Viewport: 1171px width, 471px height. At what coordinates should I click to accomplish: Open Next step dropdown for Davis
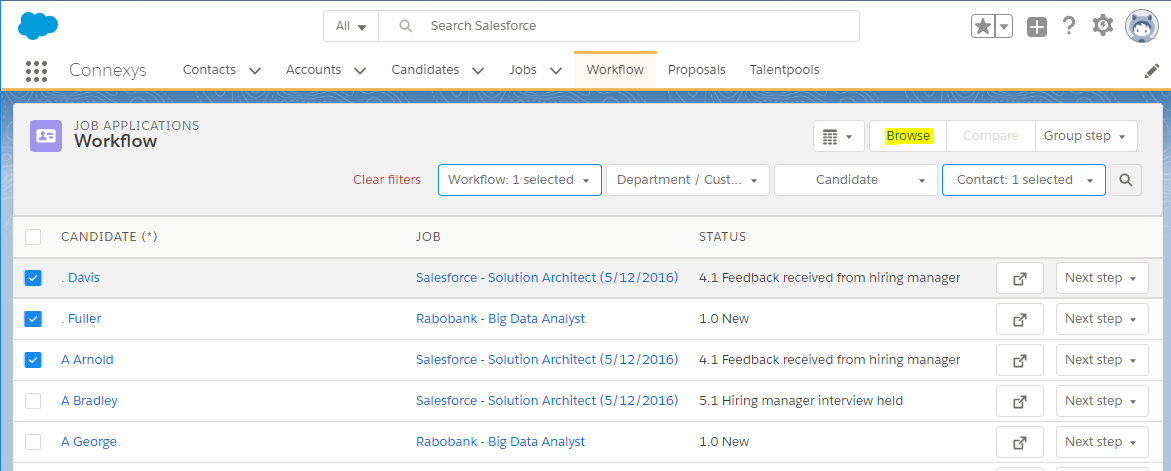click(1102, 278)
